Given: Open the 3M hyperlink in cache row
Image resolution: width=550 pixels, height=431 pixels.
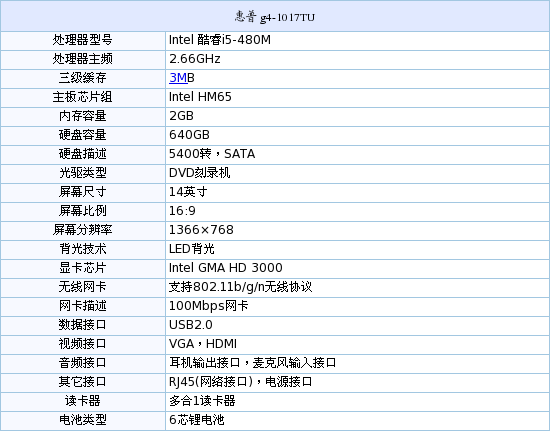Looking at the screenshot, I should (178, 78).
